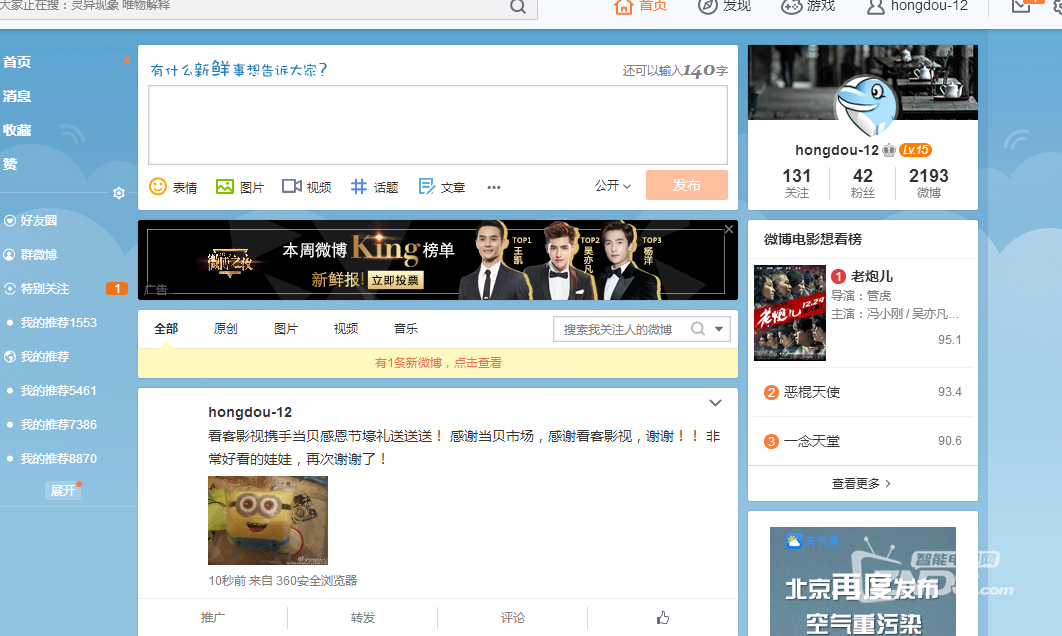Screen dimensions: 1062x636
Task: Open 特别关注 in the left sidebar
Action: 37,289
